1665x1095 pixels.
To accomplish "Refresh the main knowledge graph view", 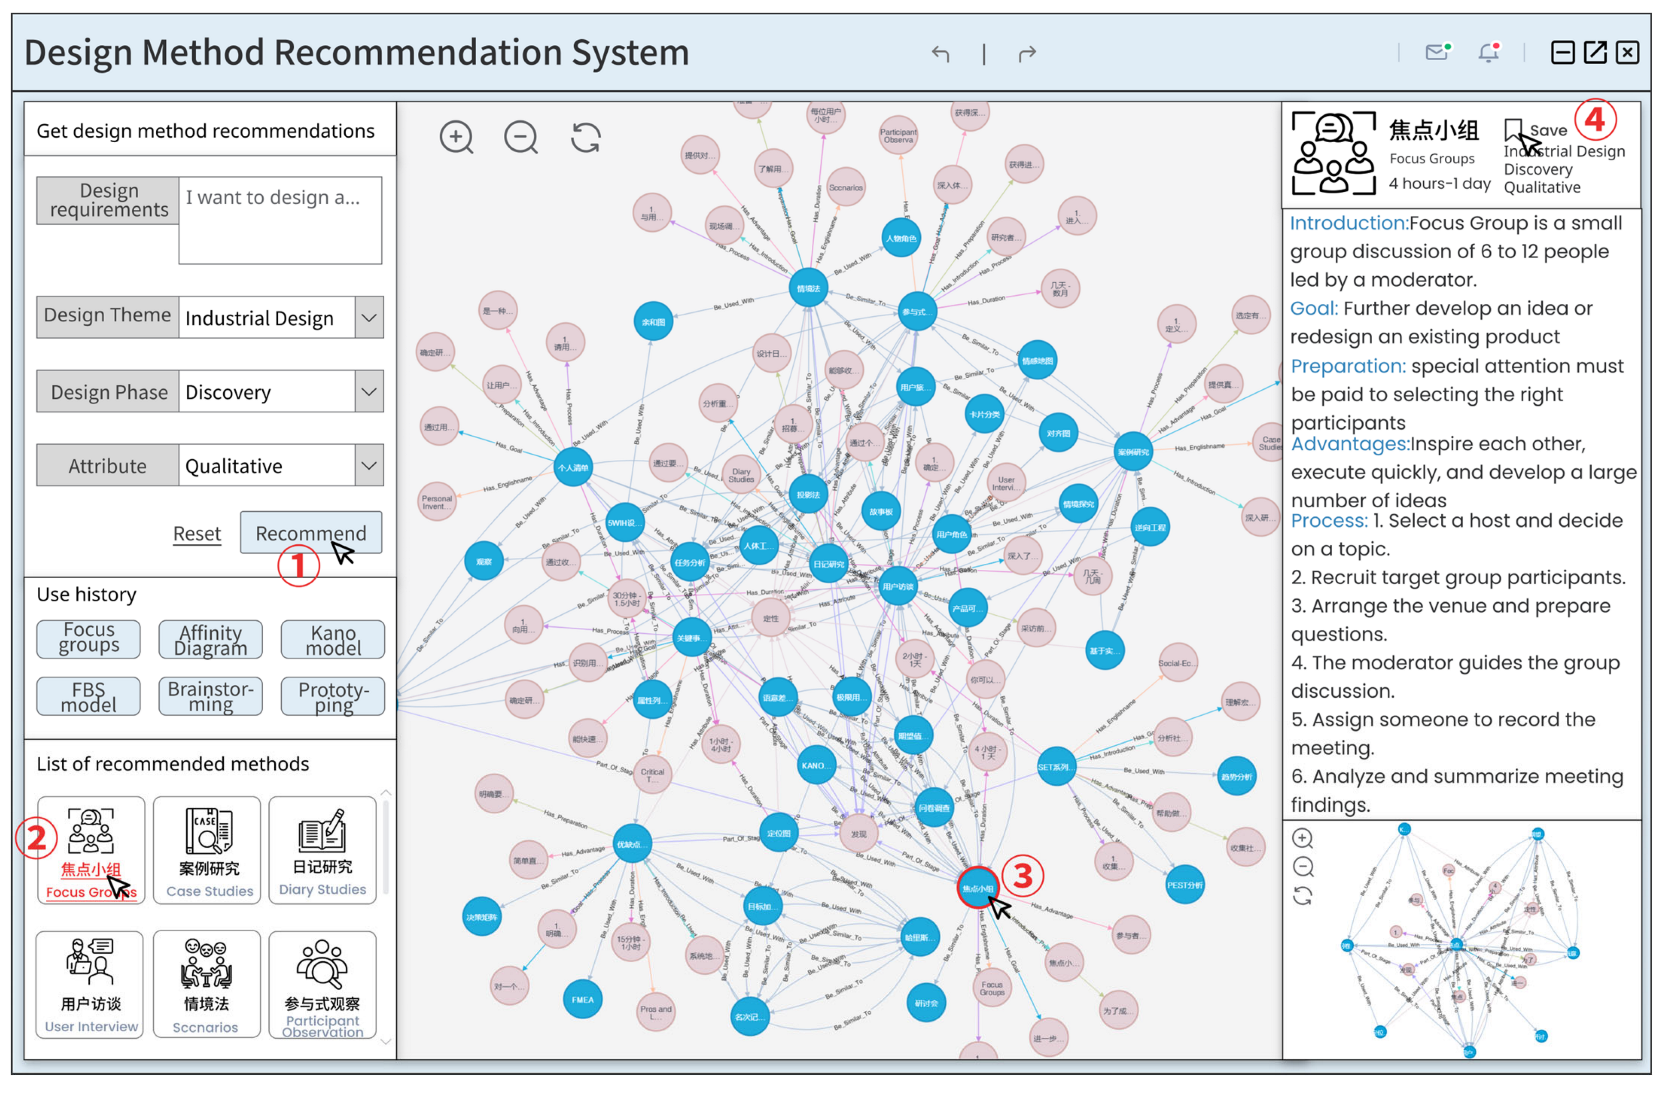I will coord(586,137).
